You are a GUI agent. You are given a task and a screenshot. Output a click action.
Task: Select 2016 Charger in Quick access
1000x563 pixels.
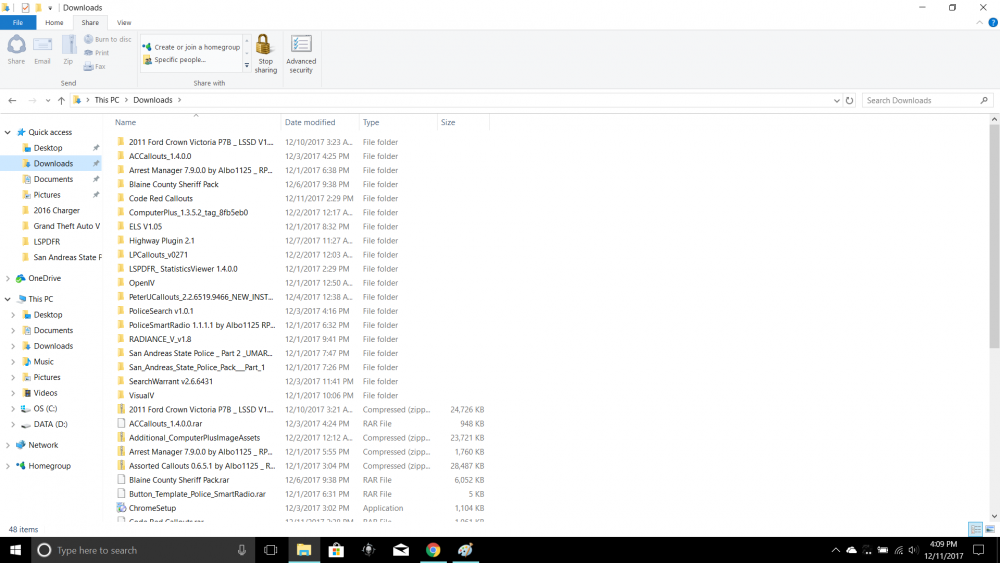coord(56,210)
